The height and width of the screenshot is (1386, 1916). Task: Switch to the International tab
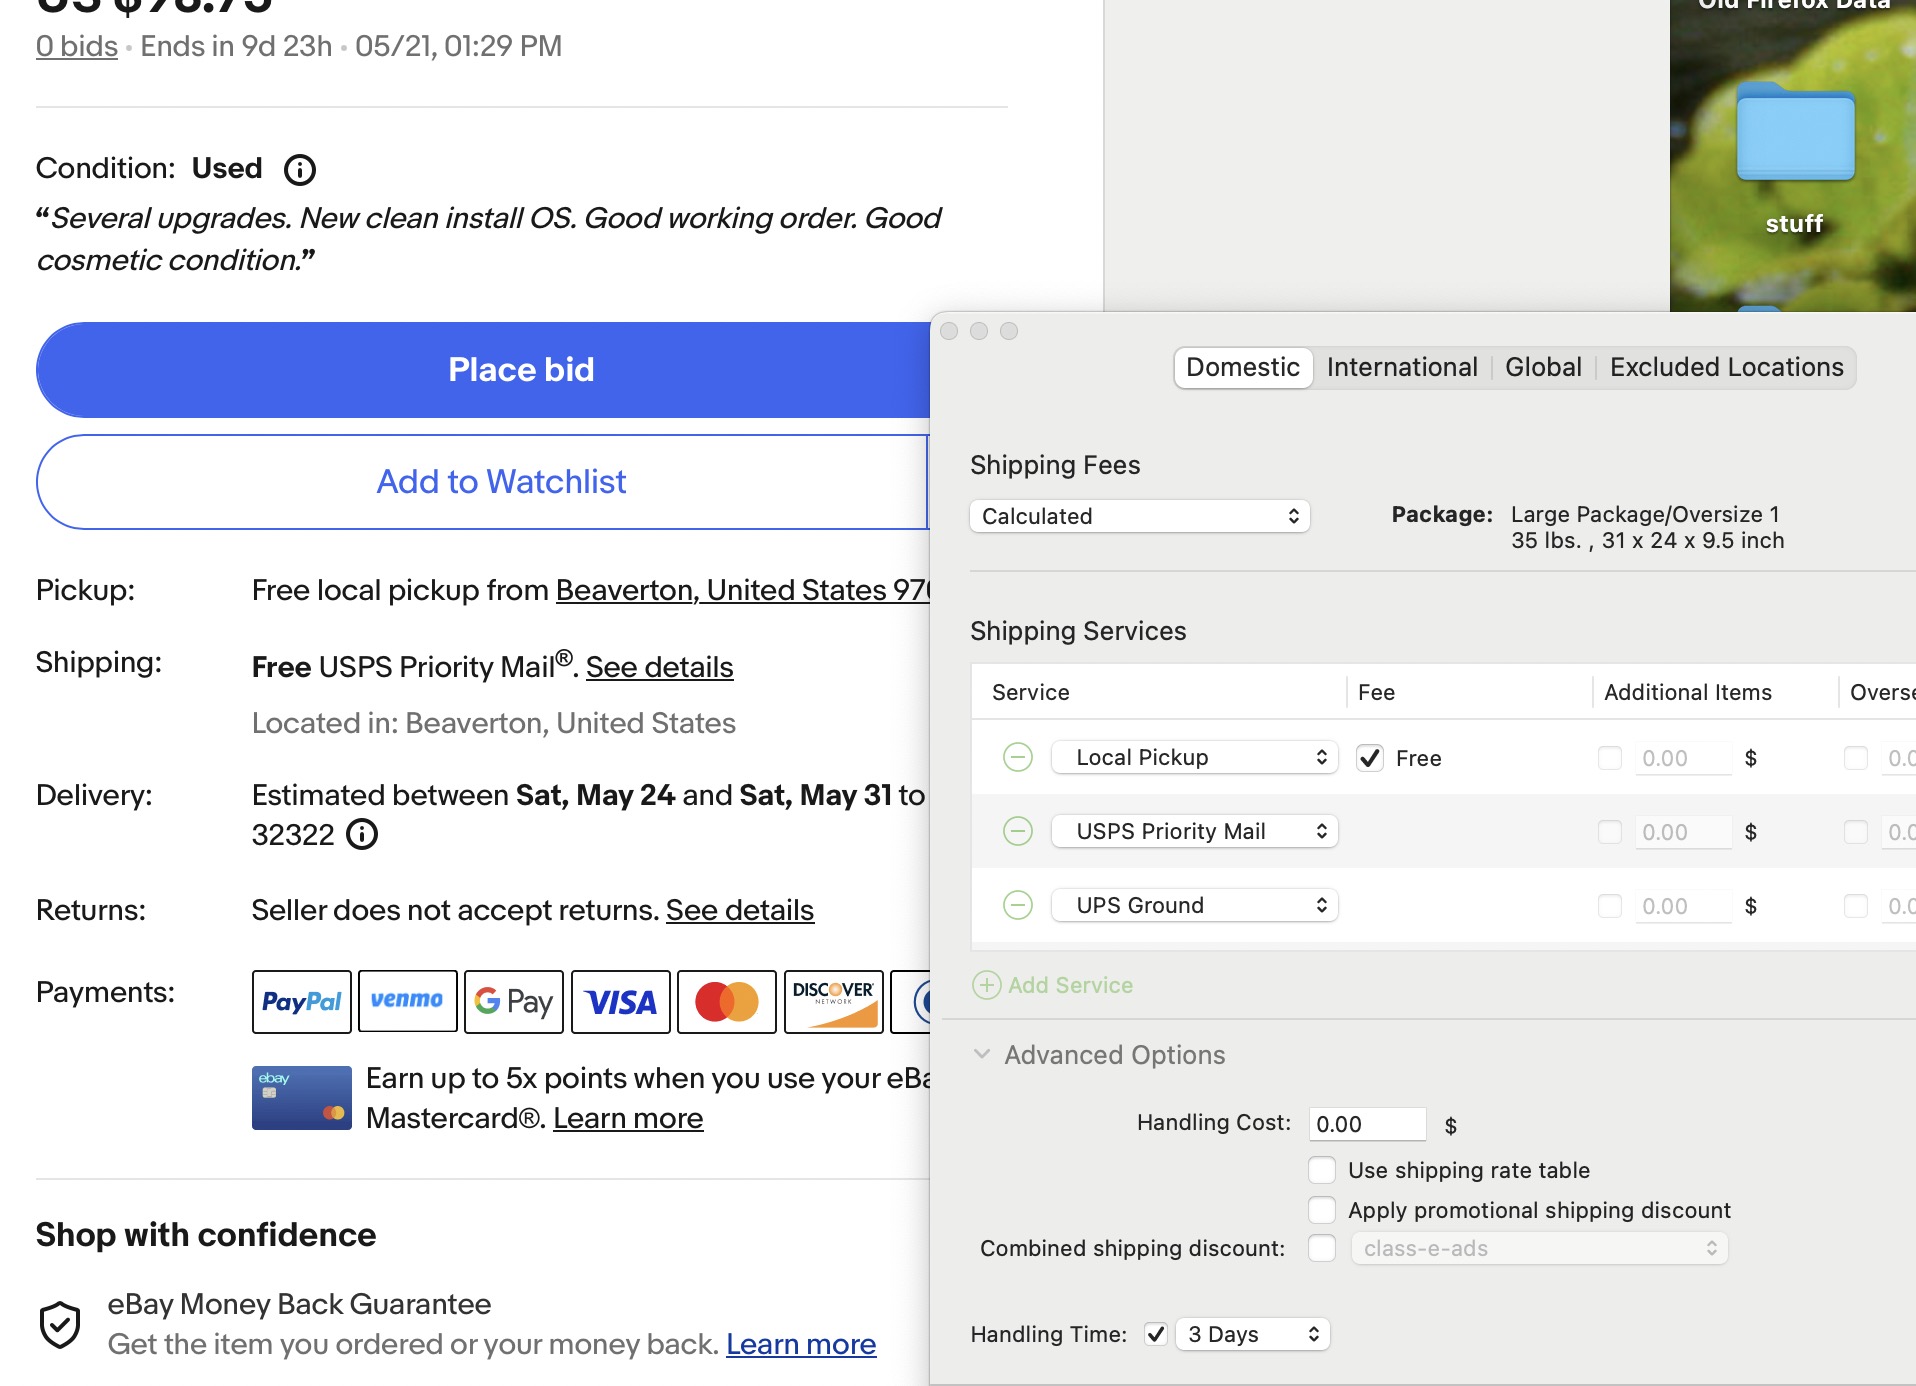tap(1402, 367)
